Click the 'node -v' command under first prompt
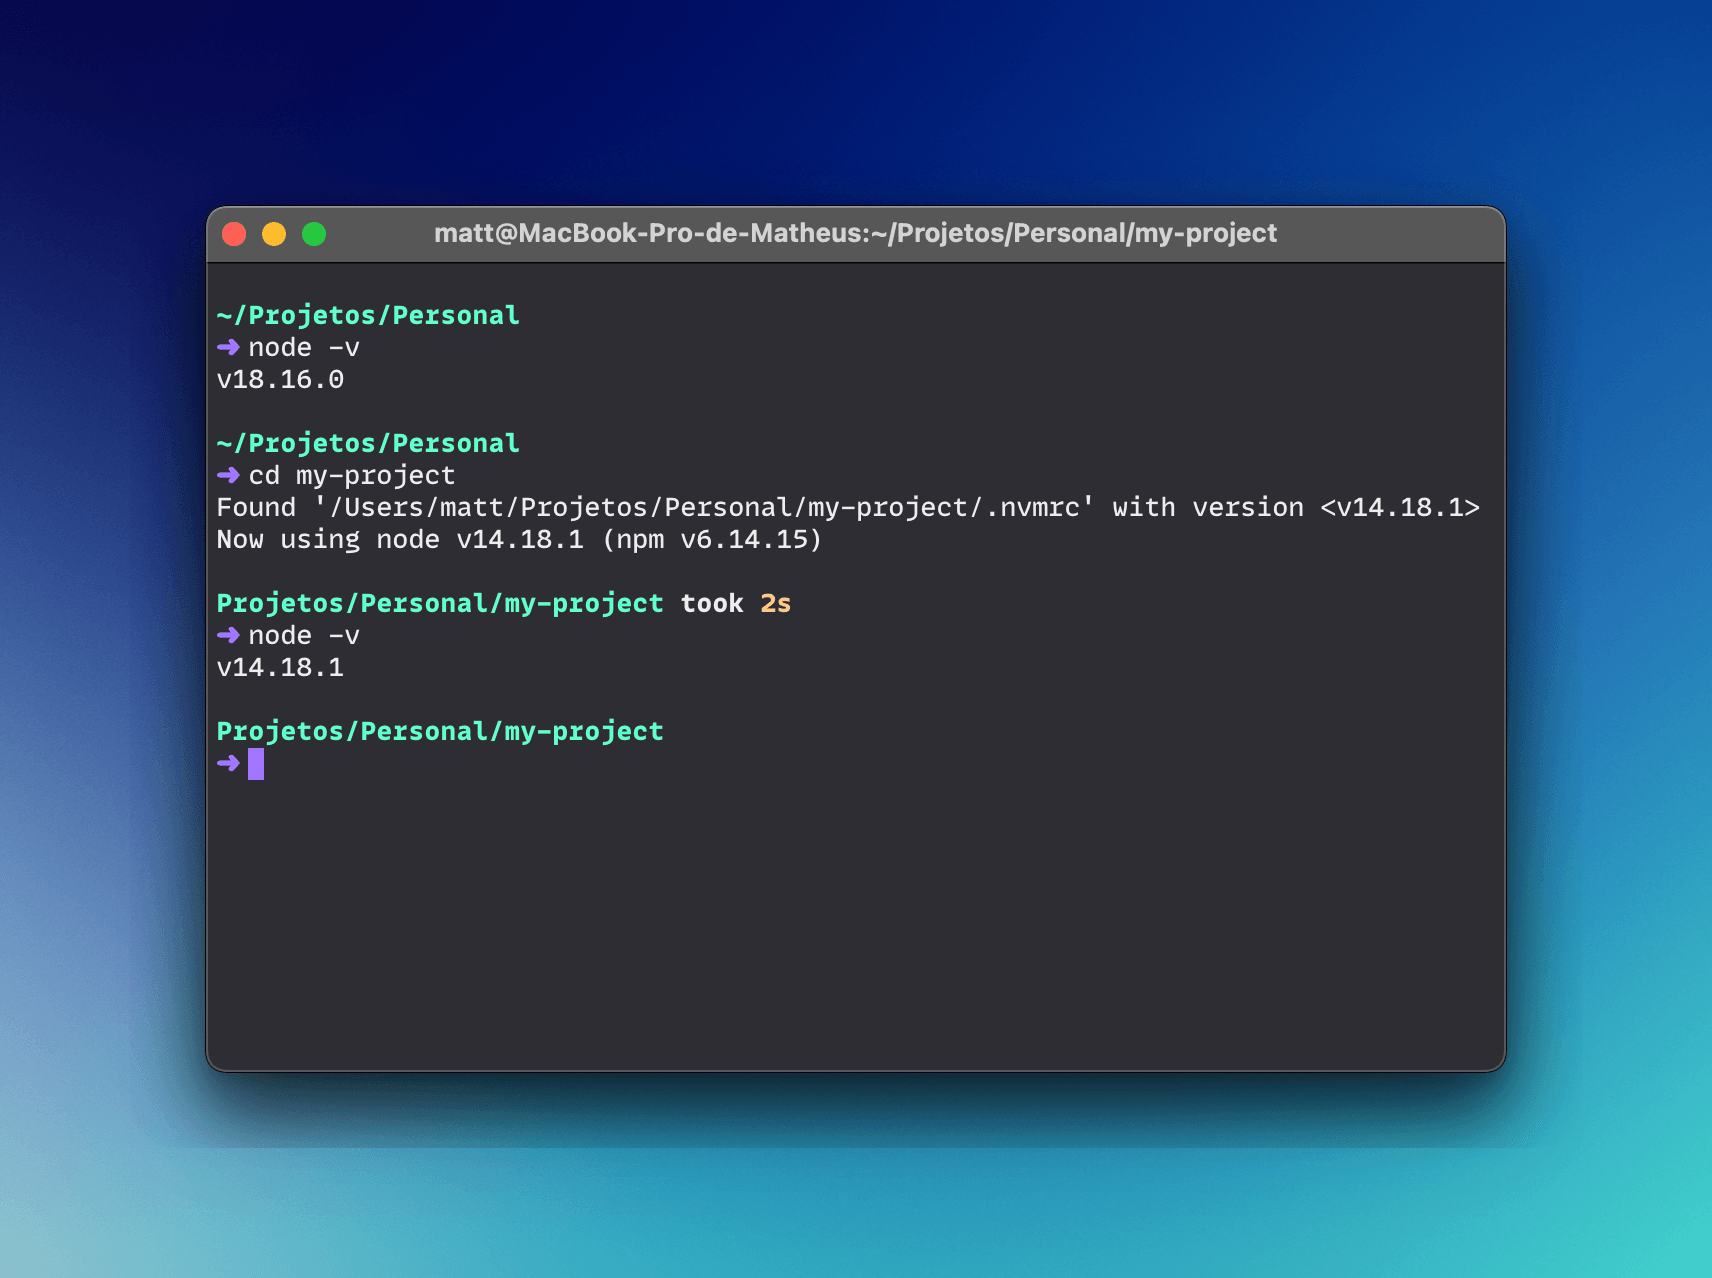The height and width of the screenshot is (1278, 1712). (303, 347)
